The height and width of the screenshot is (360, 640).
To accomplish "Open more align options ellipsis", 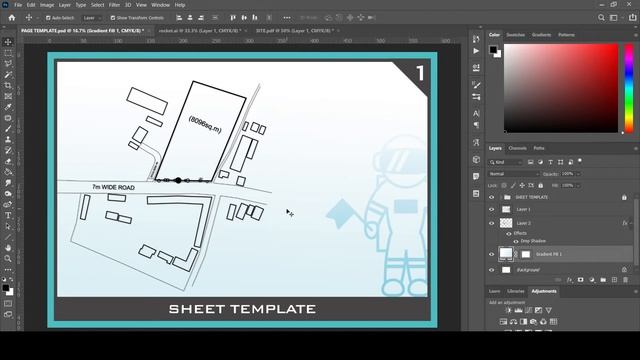I will [x=287, y=18].
